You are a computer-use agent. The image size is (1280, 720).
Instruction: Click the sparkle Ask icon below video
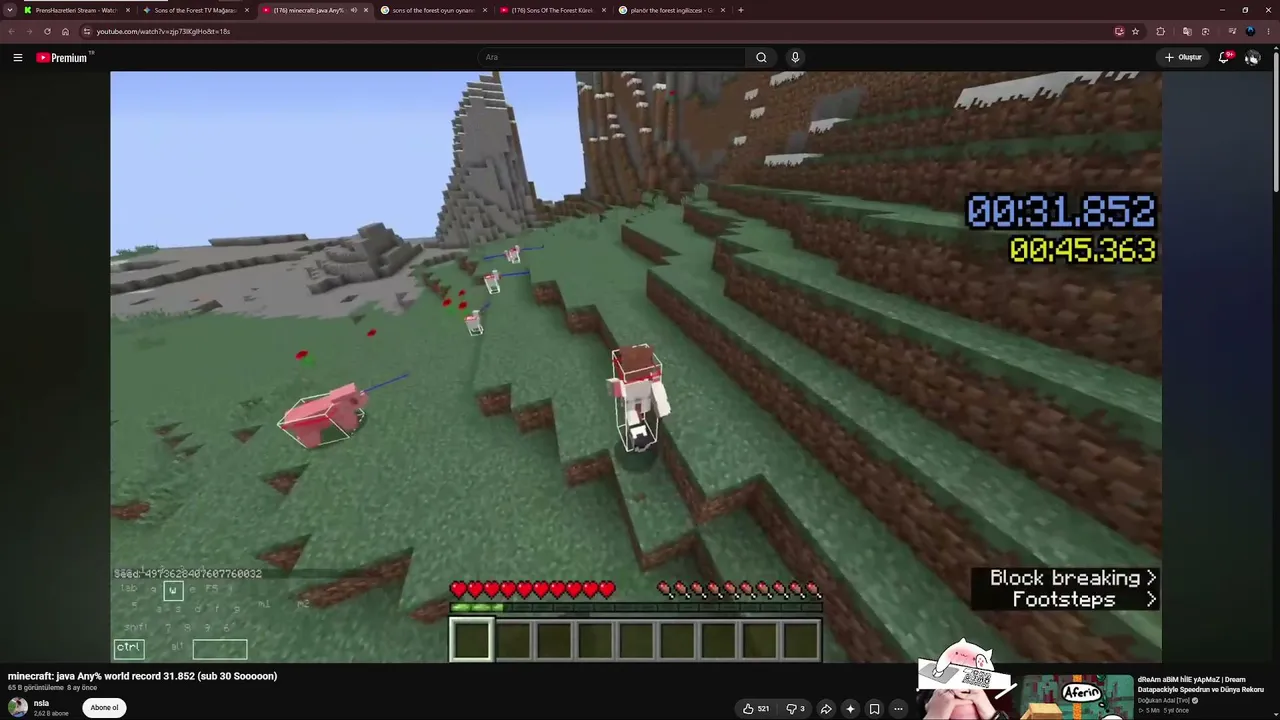[850, 709]
